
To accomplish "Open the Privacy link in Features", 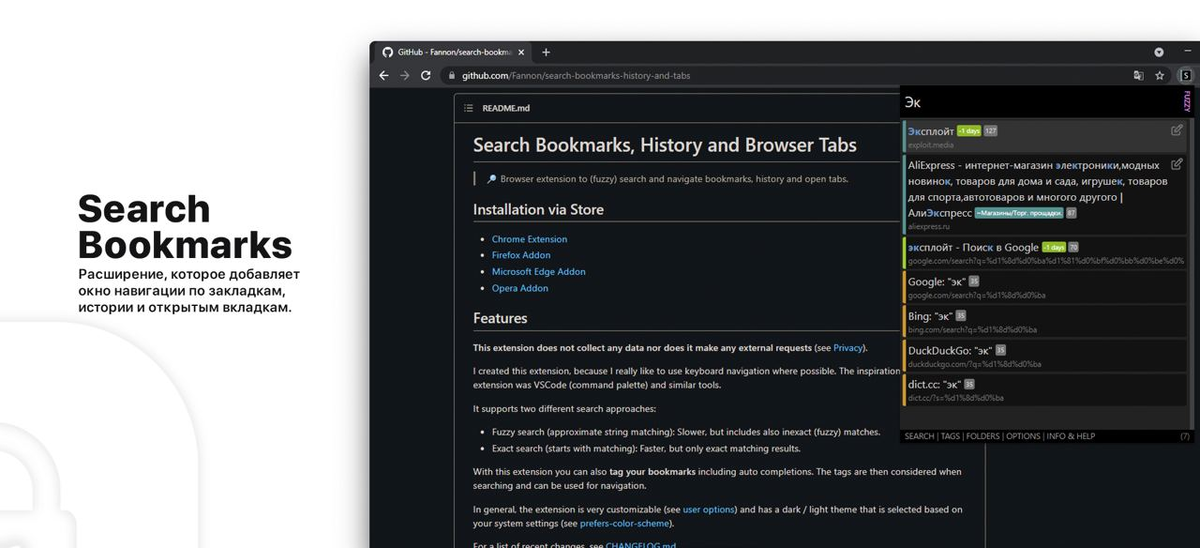I will point(848,348).
